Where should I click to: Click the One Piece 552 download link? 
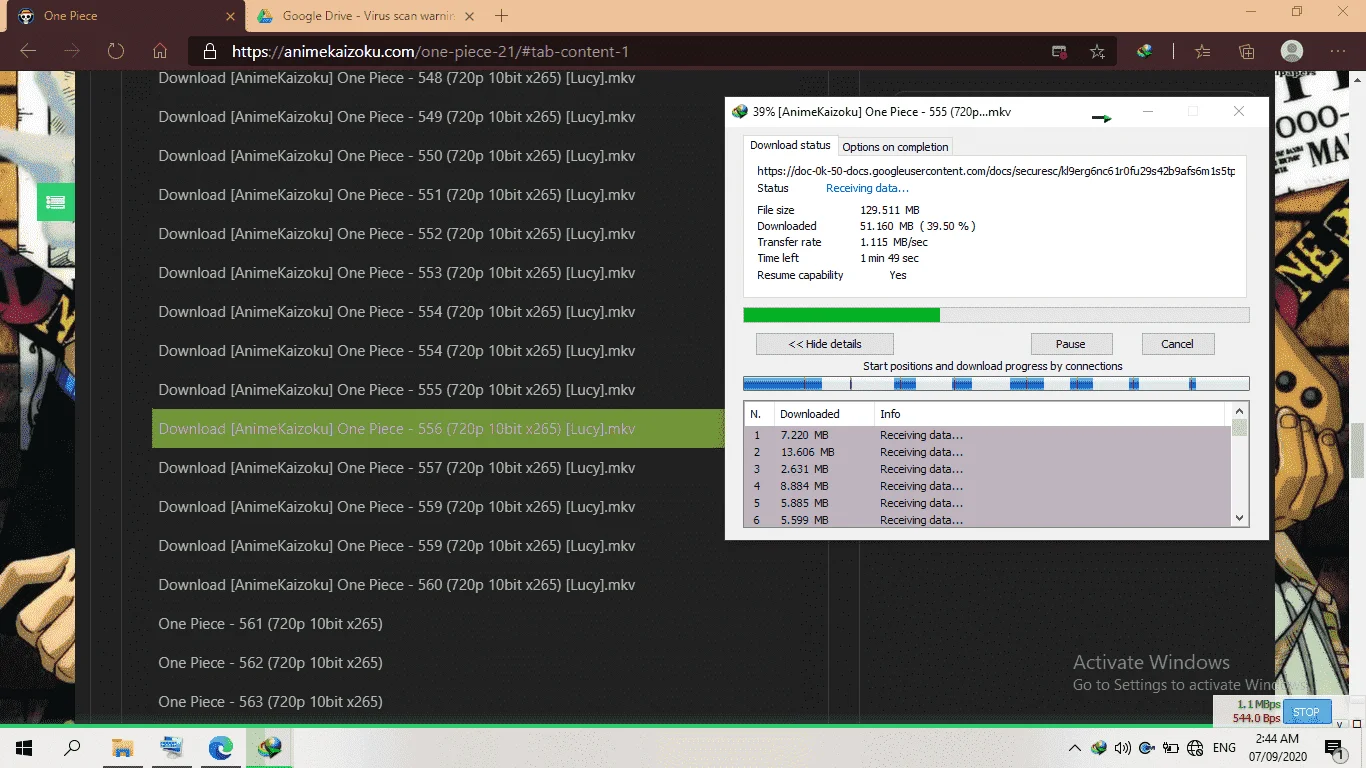(397, 234)
